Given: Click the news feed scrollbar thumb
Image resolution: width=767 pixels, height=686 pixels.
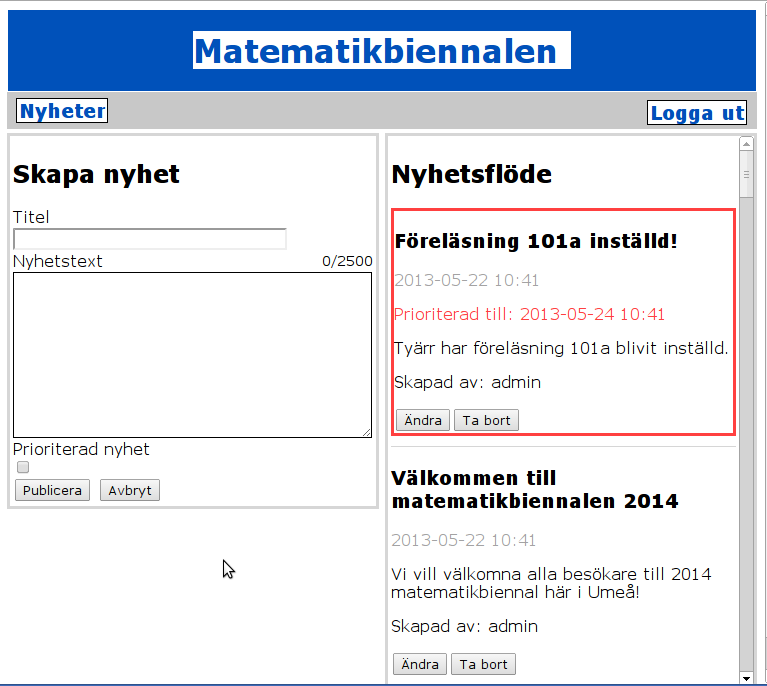Looking at the screenshot, I should [746, 174].
